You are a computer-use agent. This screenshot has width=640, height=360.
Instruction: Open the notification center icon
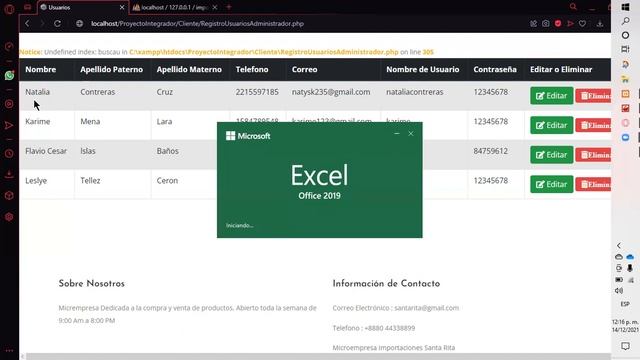coord(625,346)
